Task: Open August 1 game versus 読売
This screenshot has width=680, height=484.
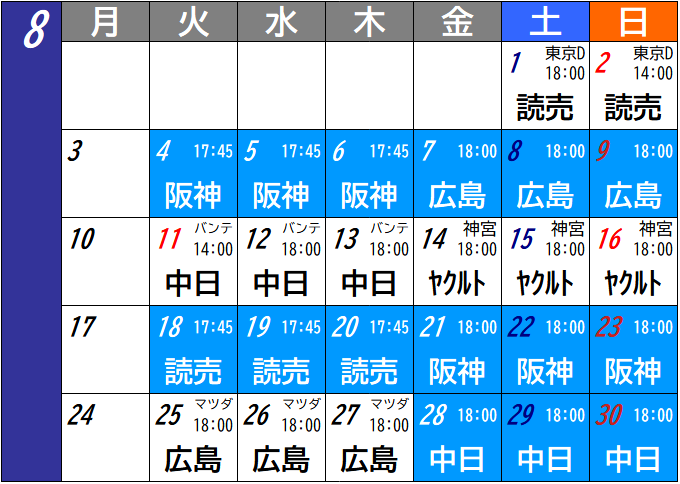Action: coord(545,87)
